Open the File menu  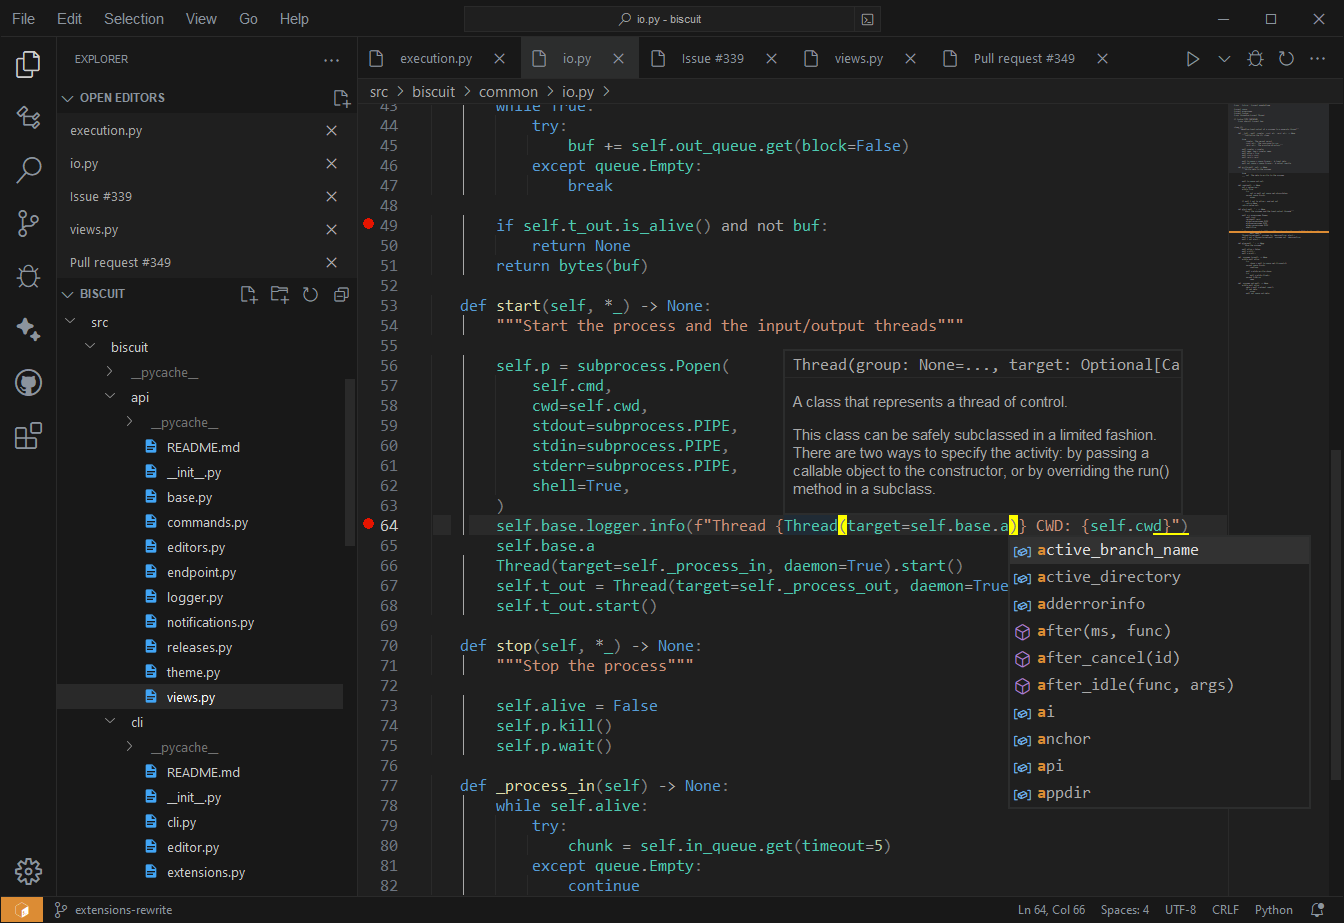[23, 19]
